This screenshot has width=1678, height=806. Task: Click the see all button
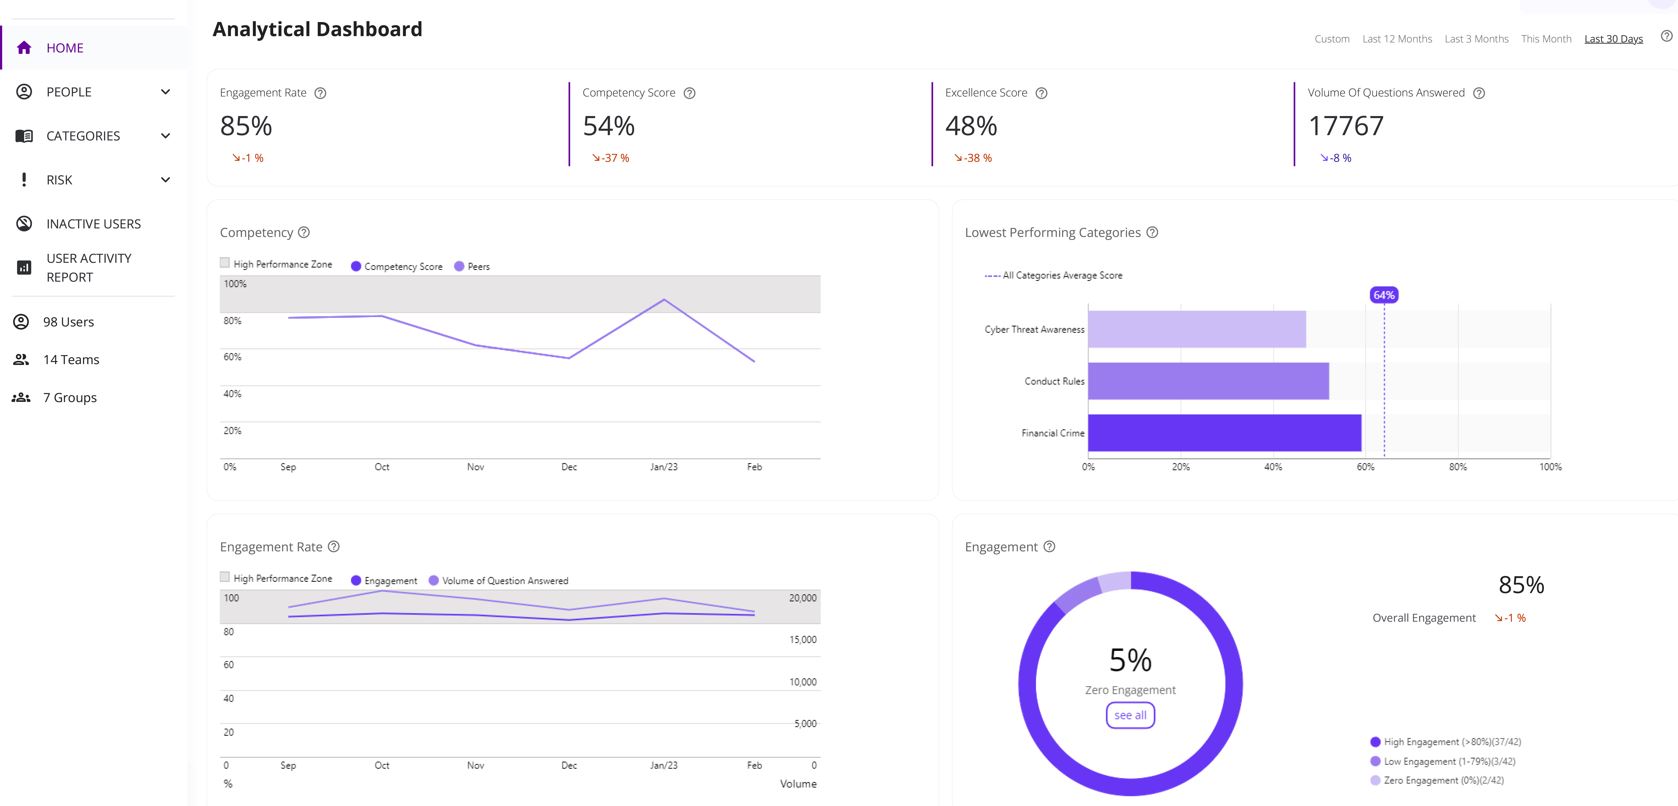[x=1130, y=715]
